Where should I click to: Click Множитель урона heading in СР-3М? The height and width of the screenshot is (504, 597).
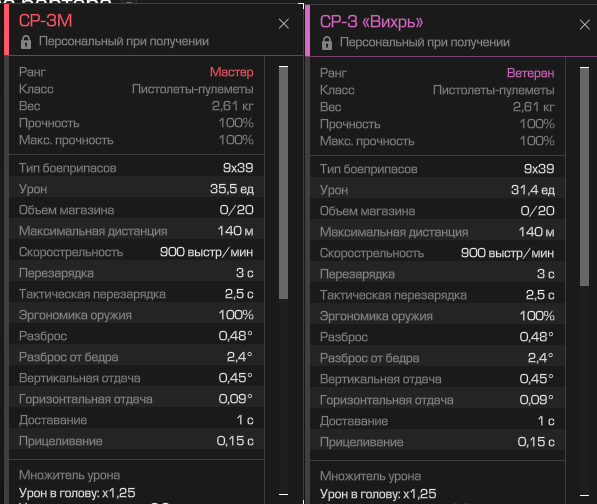(69, 475)
